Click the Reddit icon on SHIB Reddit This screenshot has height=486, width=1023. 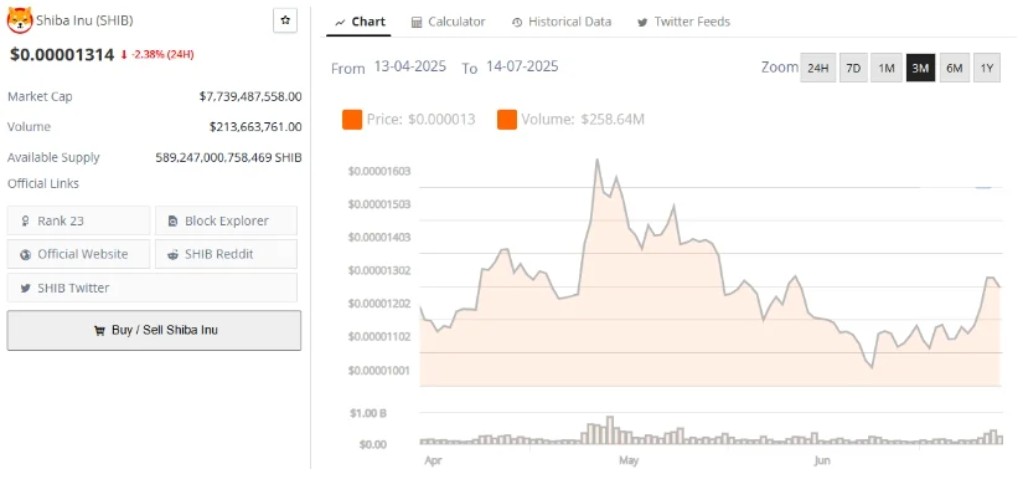tap(173, 254)
